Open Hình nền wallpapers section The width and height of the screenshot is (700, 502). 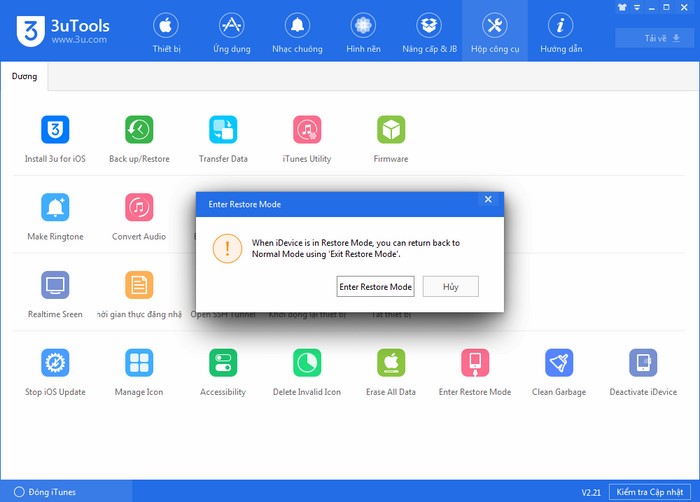(363, 33)
